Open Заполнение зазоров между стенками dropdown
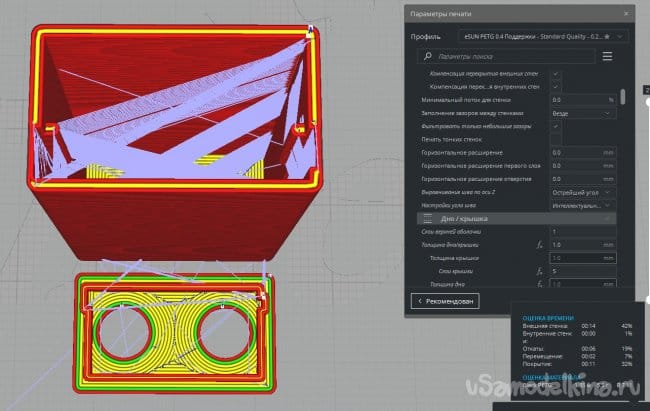 pos(583,113)
